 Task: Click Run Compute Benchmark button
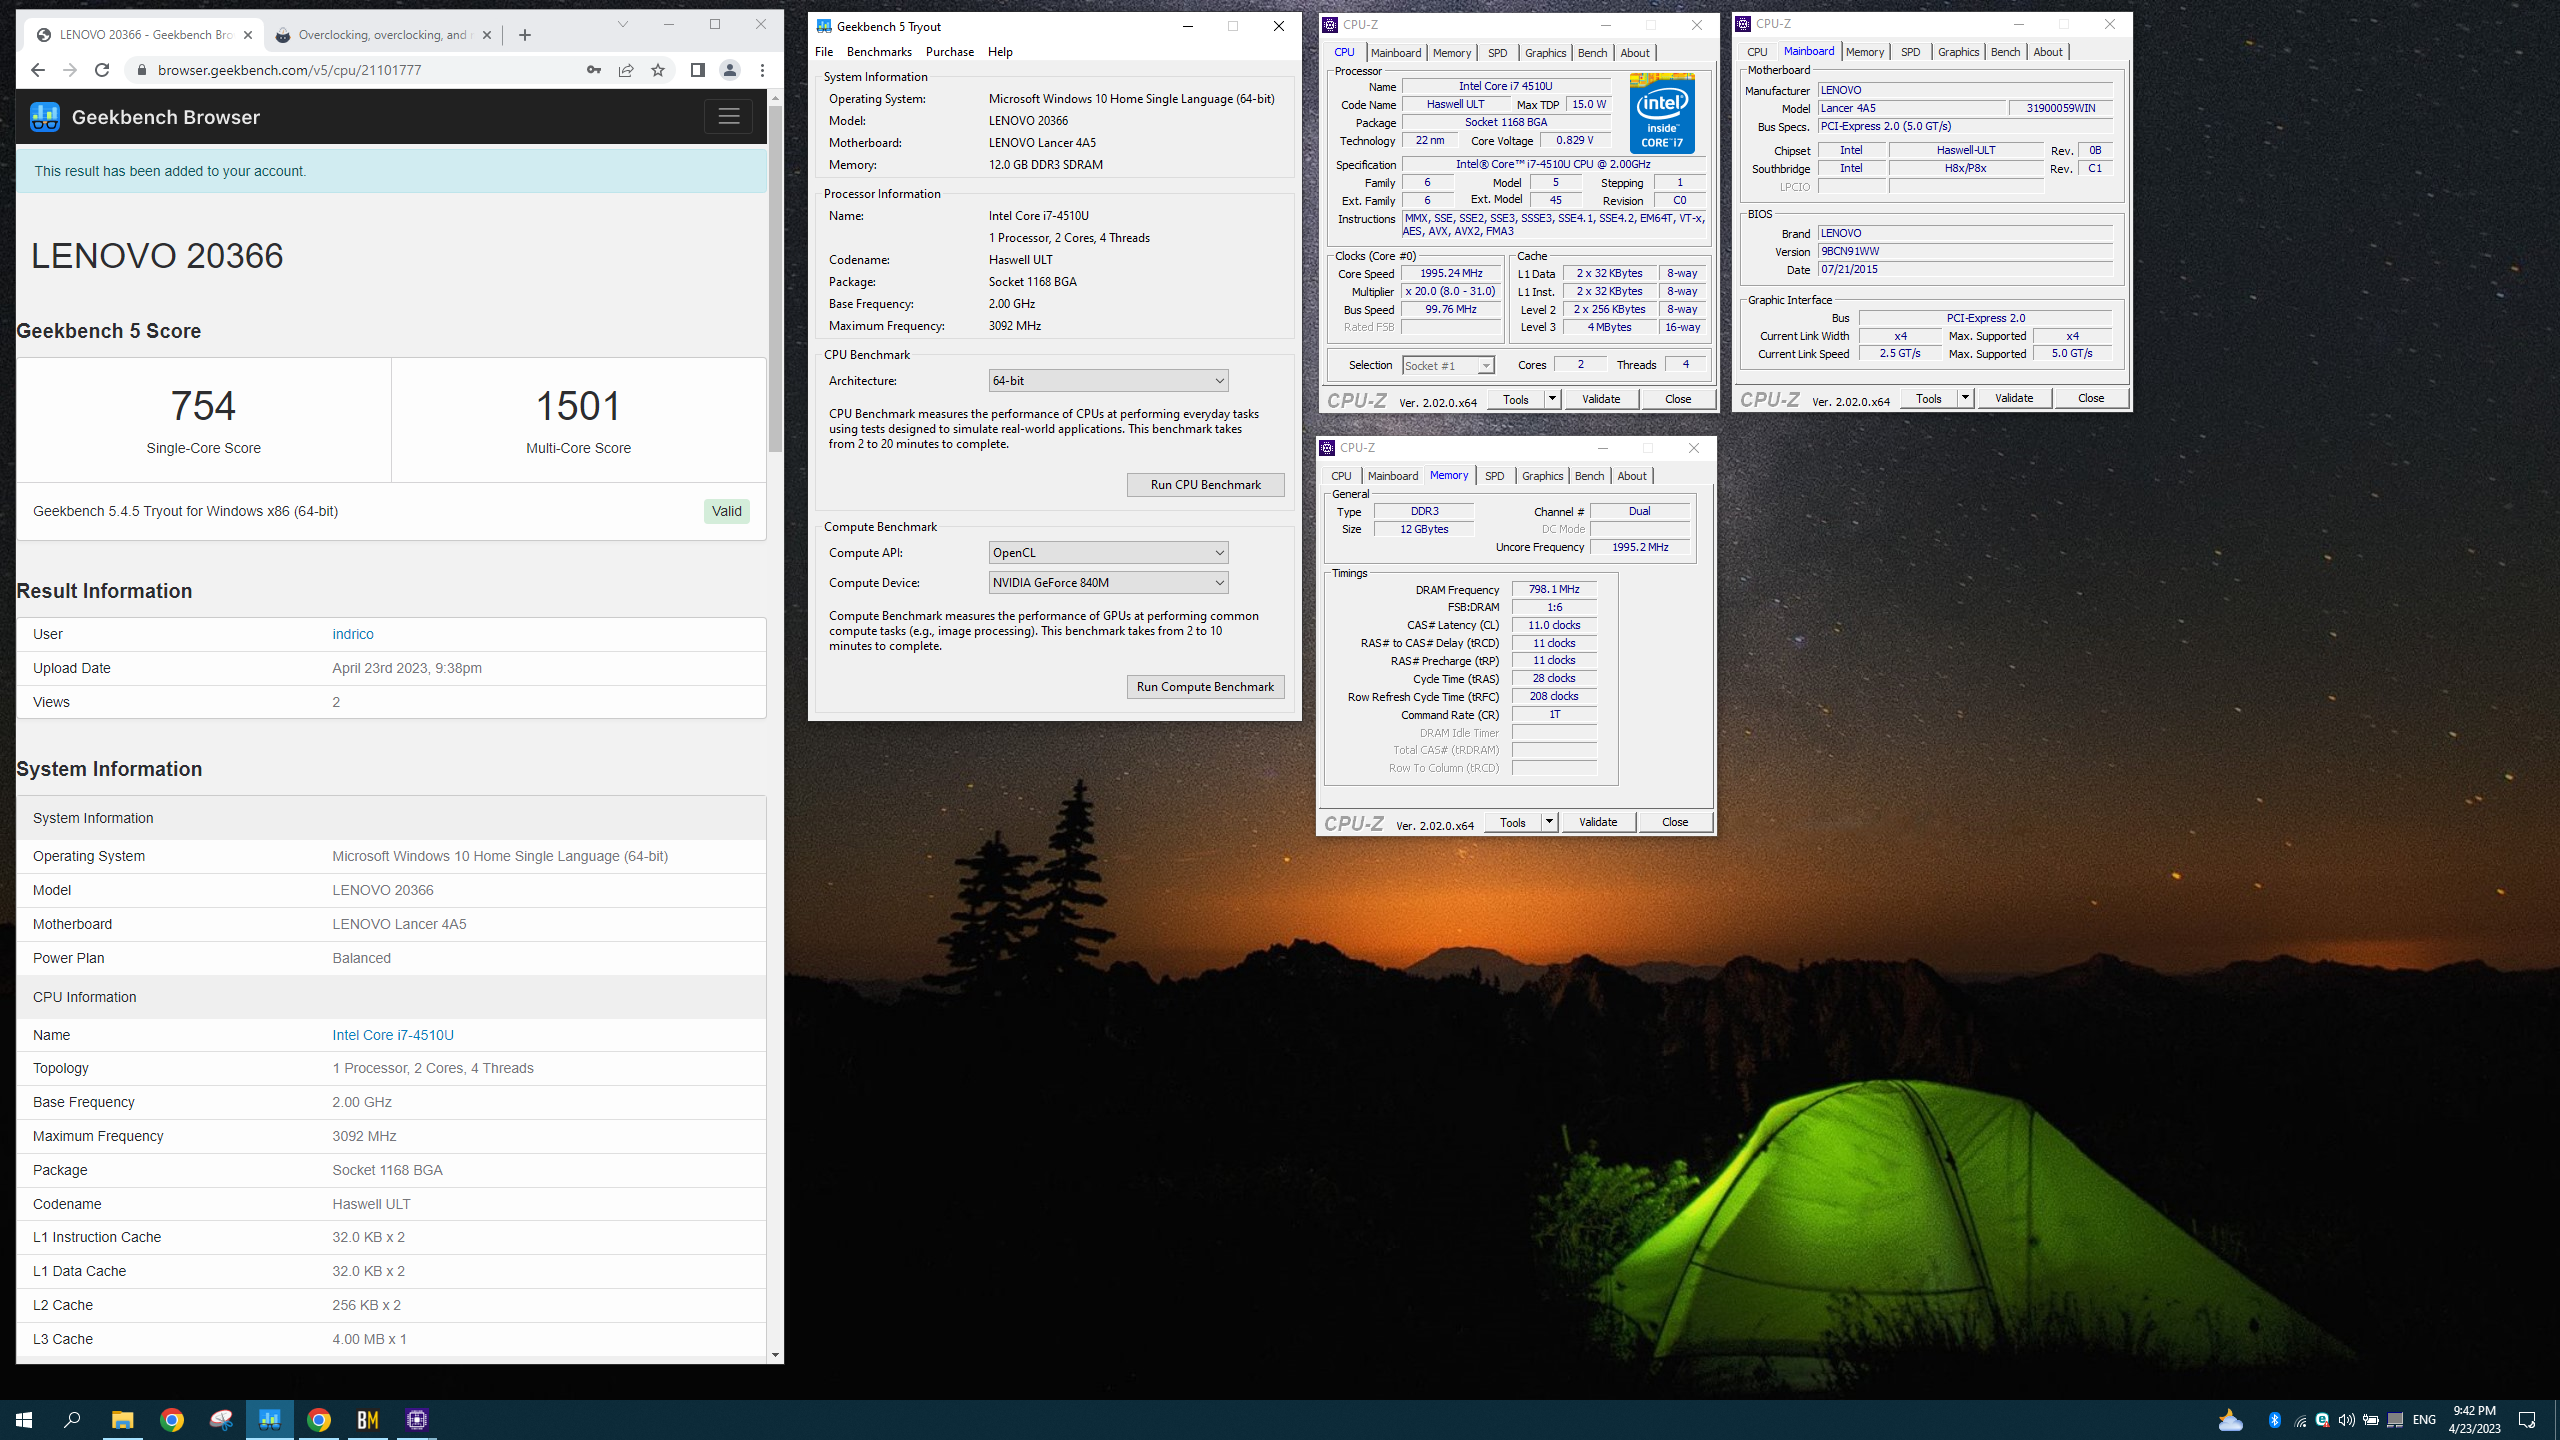point(1205,687)
